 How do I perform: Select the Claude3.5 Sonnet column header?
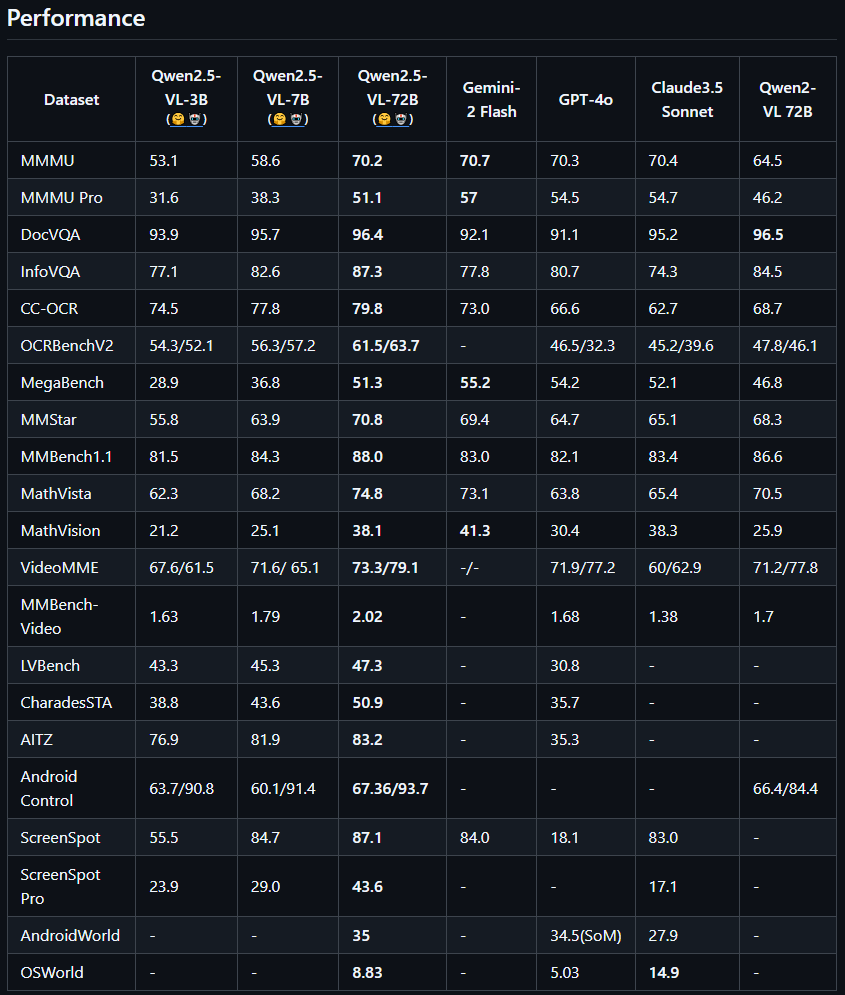pos(687,100)
